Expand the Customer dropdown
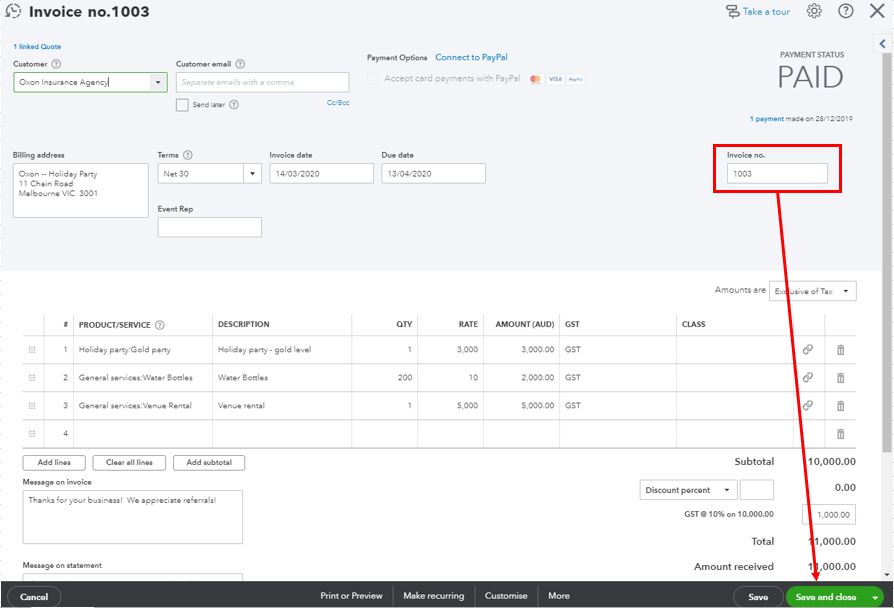This screenshot has width=894, height=608. click(157, 83)
